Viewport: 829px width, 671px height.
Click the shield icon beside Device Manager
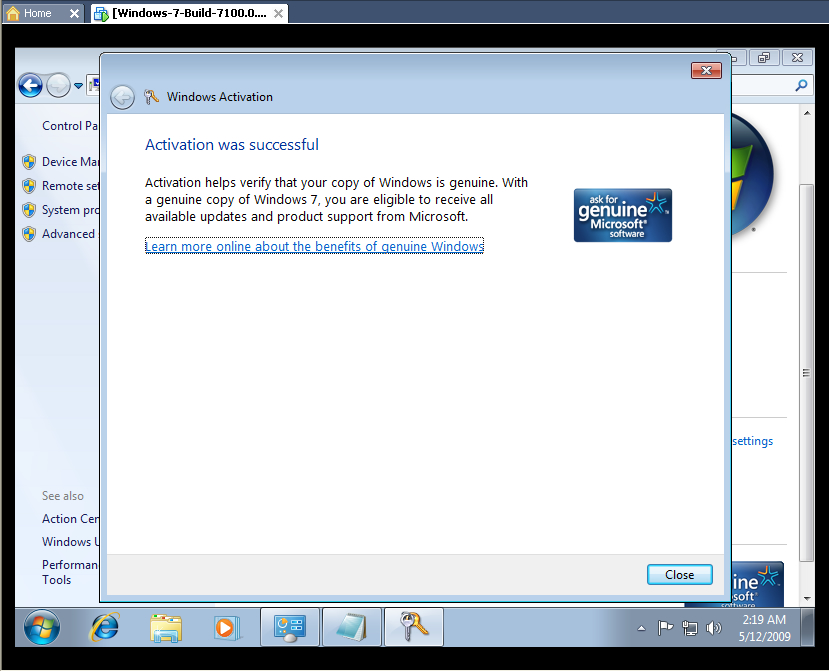click(x=29, y=162)
